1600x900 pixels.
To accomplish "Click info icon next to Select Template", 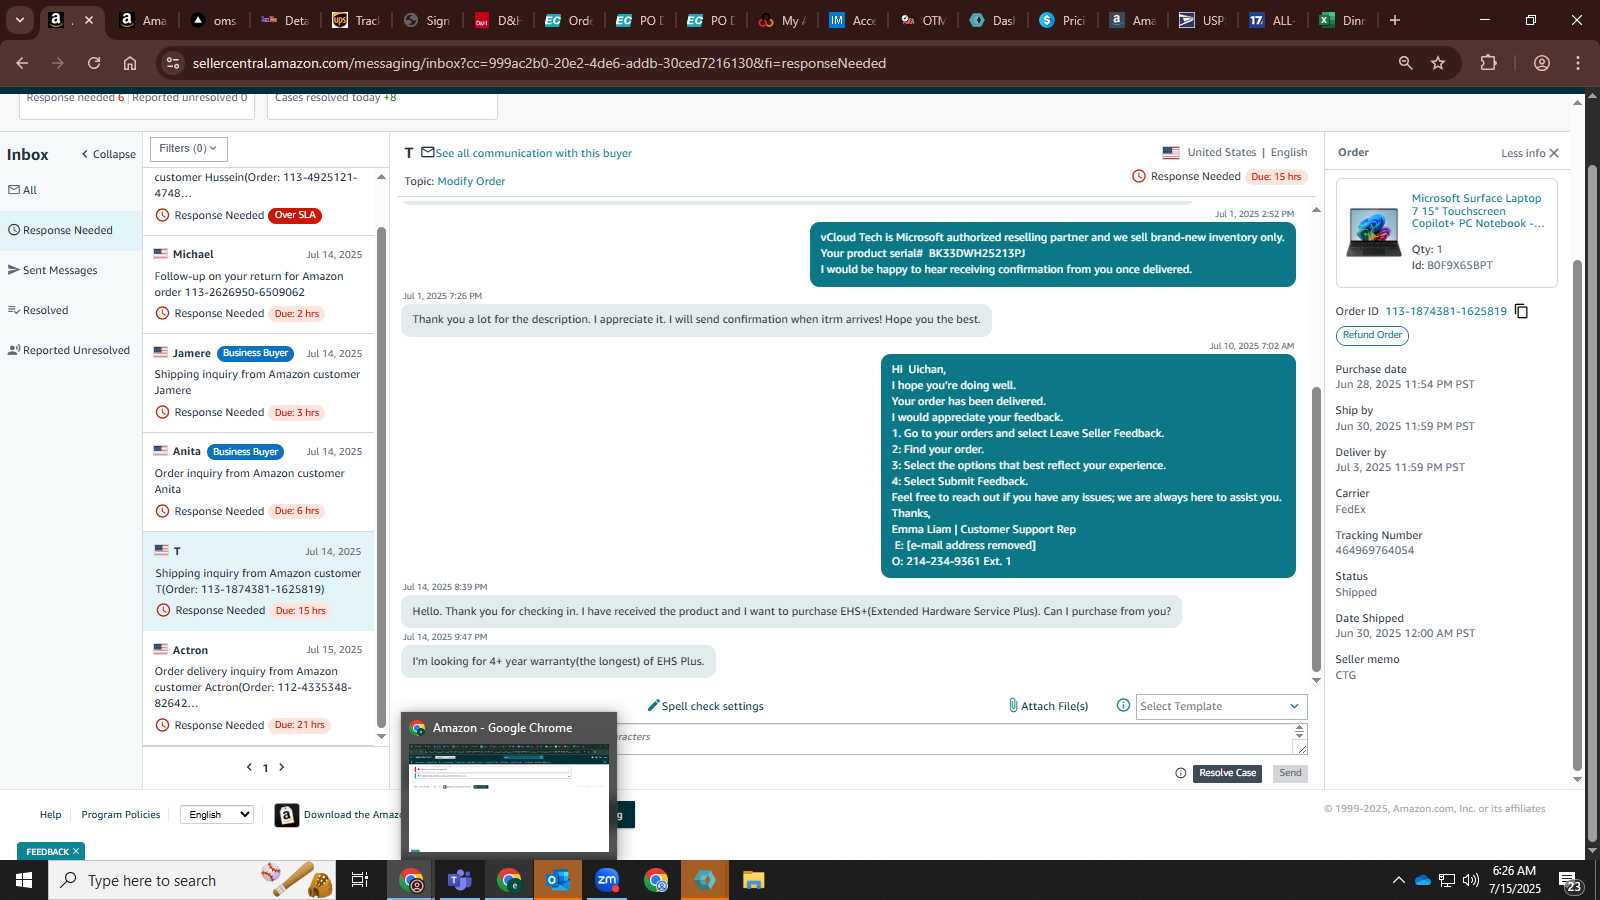I will tap(1123, 706).
